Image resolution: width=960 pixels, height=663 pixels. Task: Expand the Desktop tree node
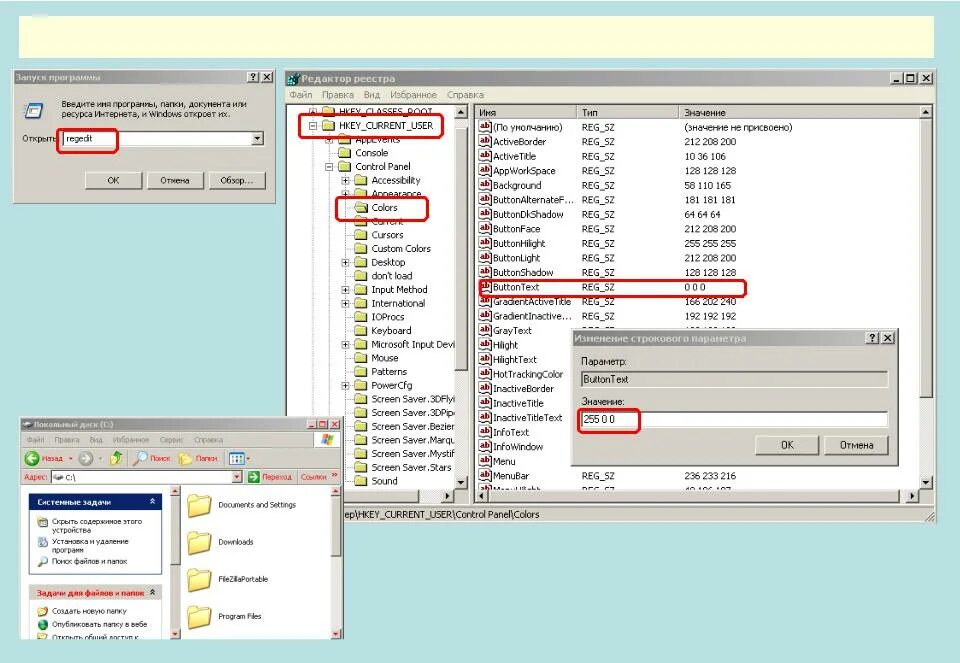click(x=345, y=263)
